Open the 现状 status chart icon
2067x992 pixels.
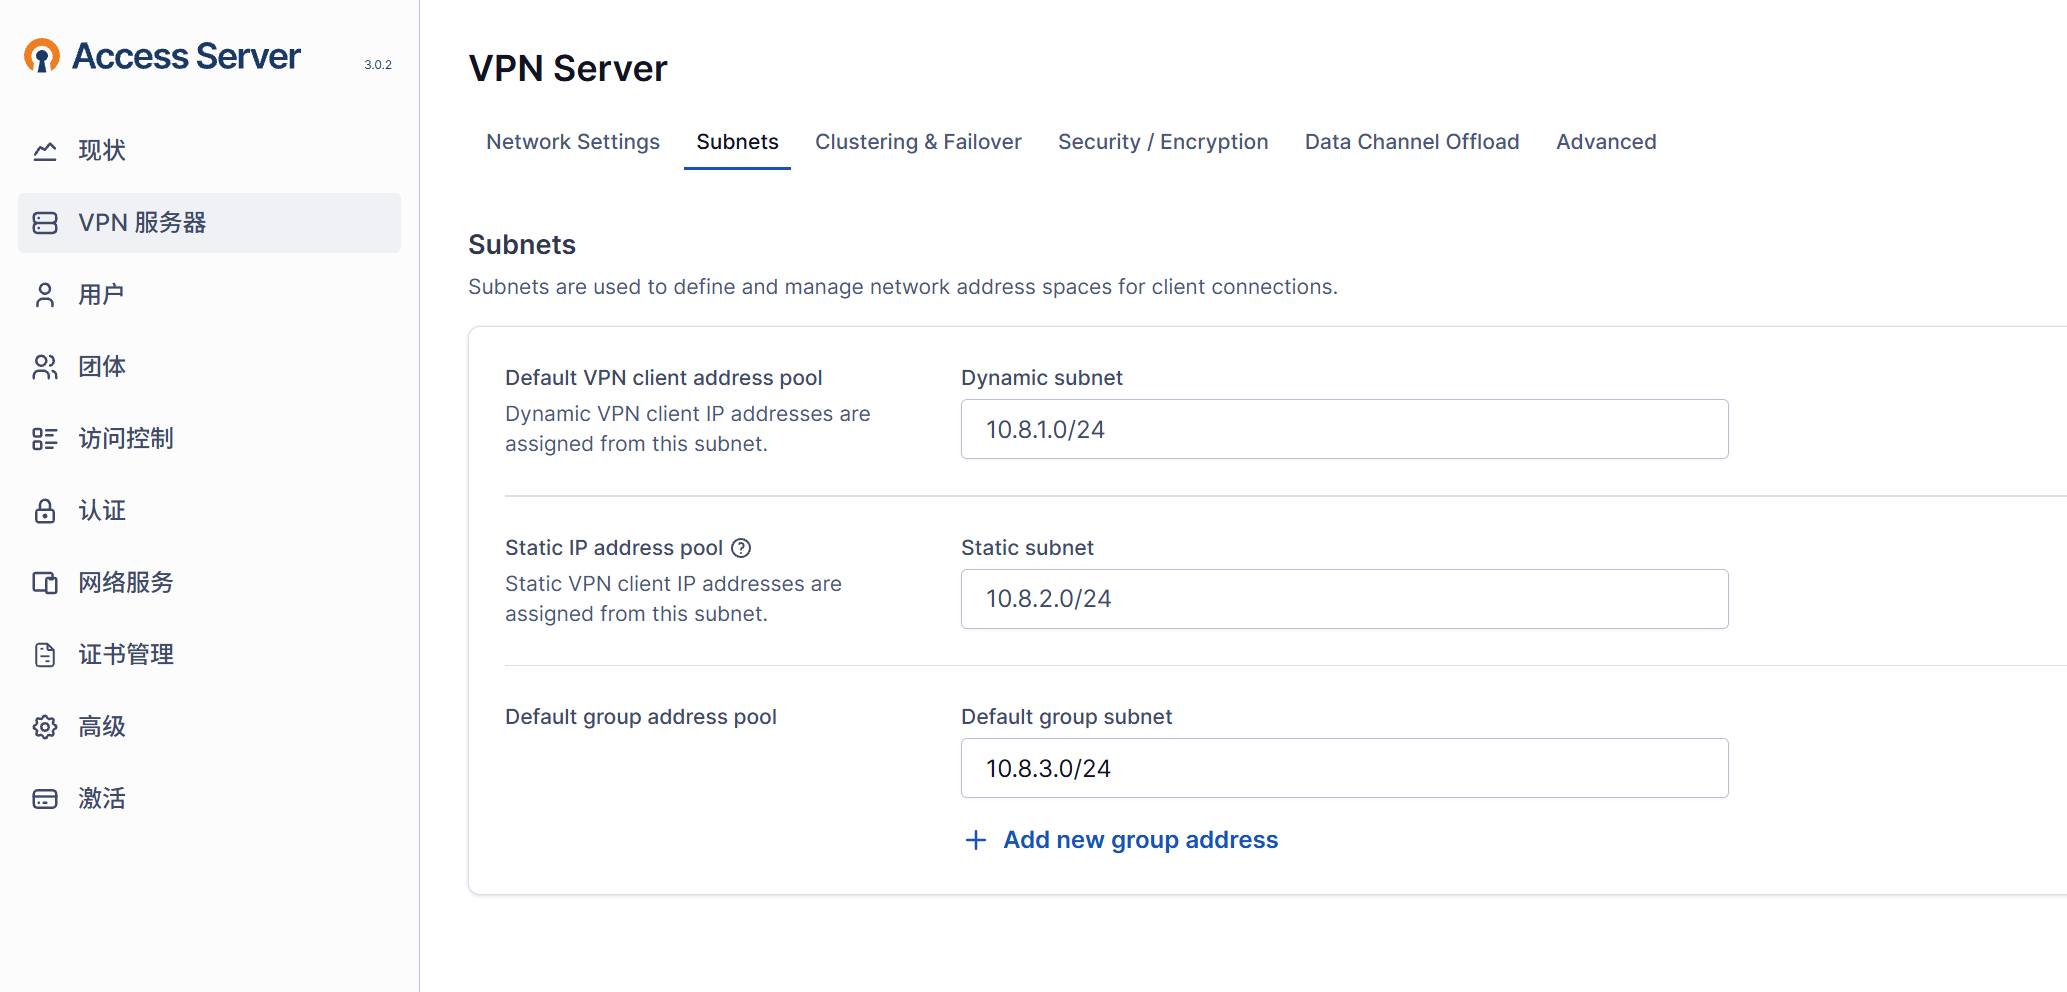click(x=45, y=151)
